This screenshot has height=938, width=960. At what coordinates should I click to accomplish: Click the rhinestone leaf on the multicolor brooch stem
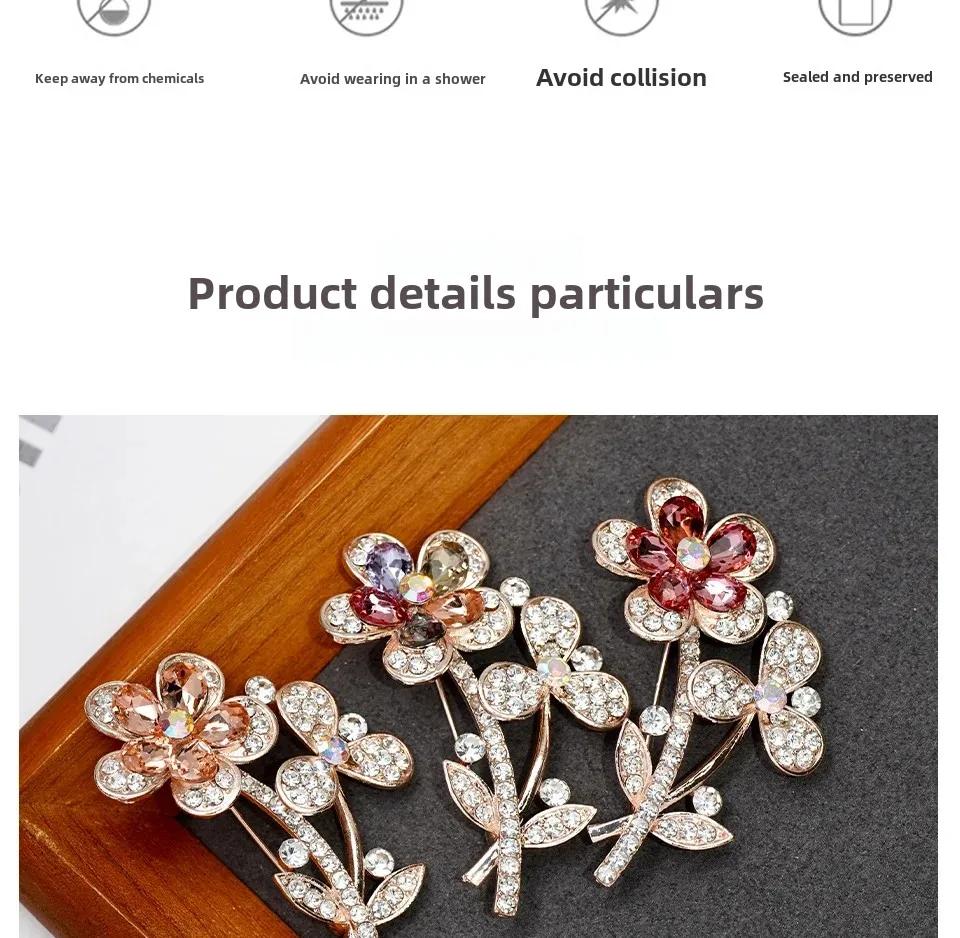pyautogui.click(x=473, y=791)
